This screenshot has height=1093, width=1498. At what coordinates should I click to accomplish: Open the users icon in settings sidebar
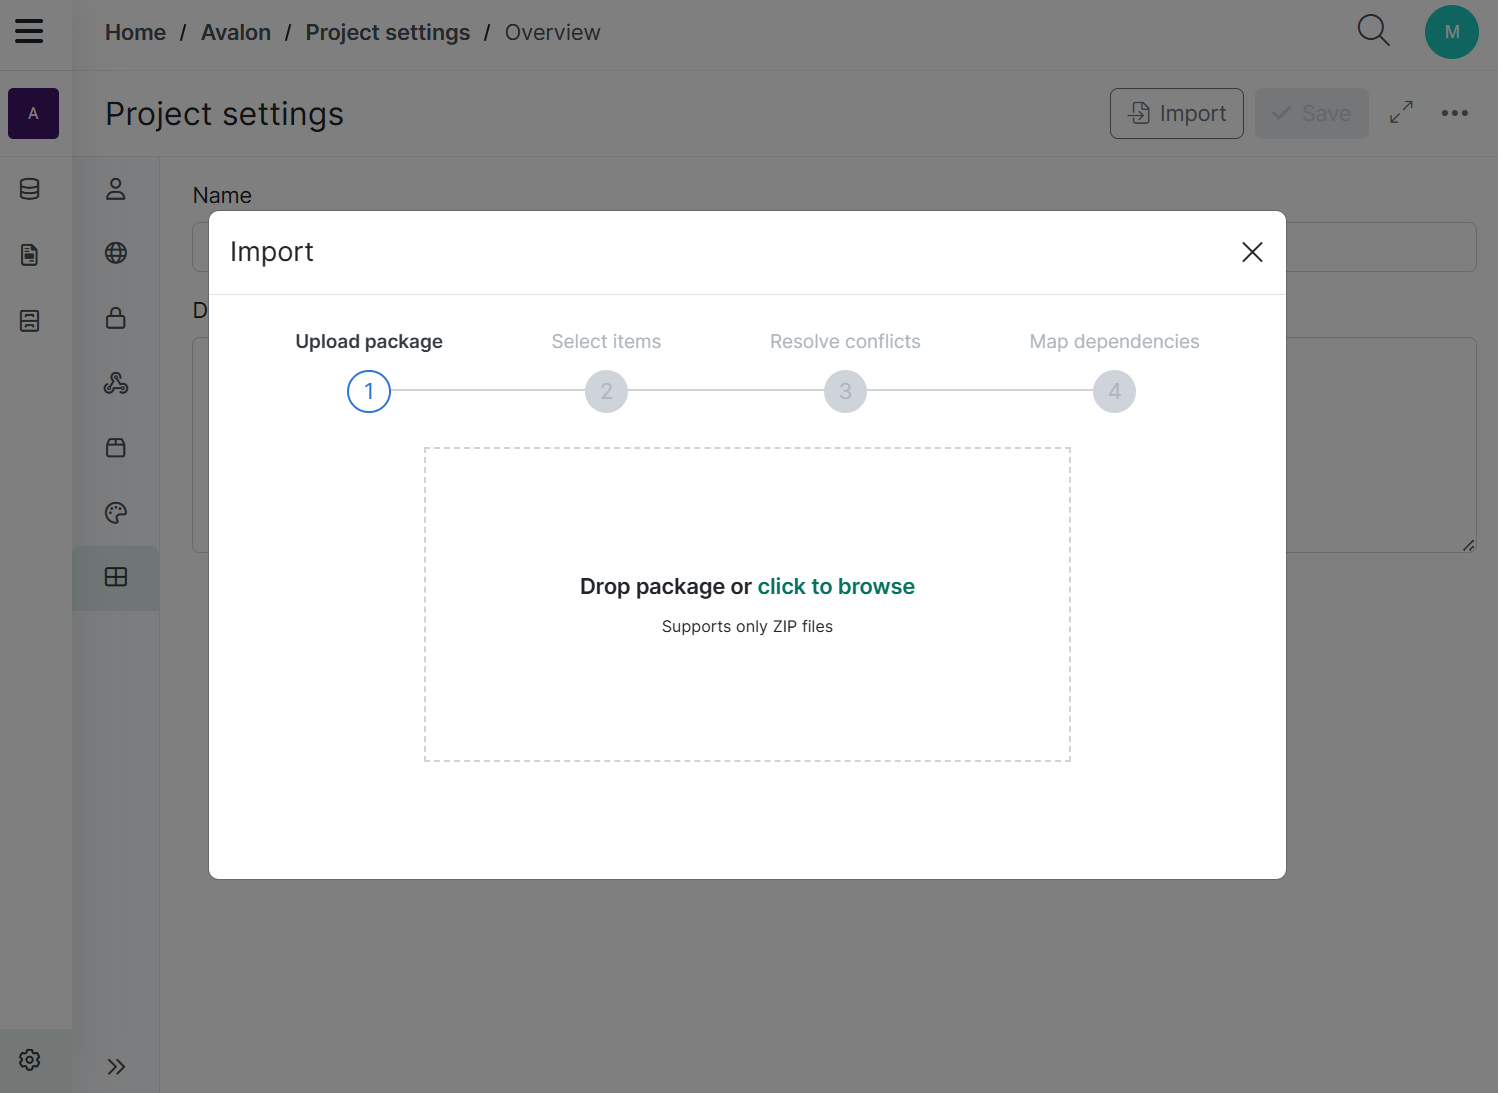[116, 189]
